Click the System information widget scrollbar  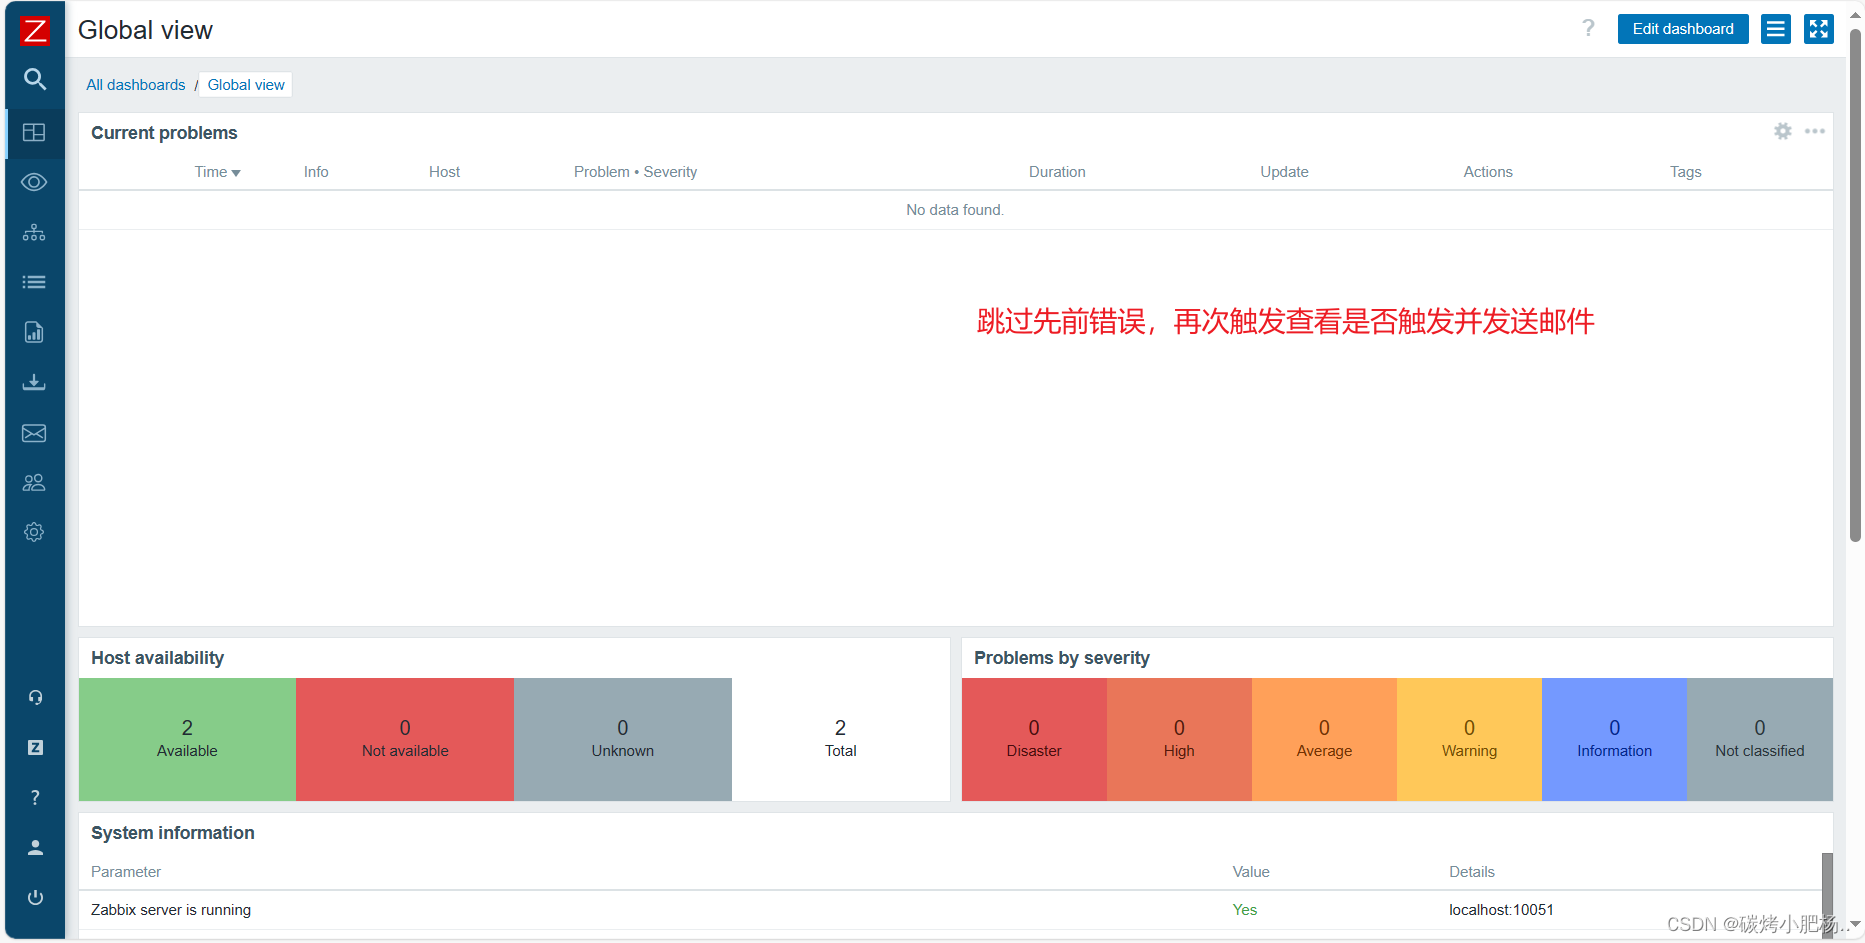(x=1827, y=895)
